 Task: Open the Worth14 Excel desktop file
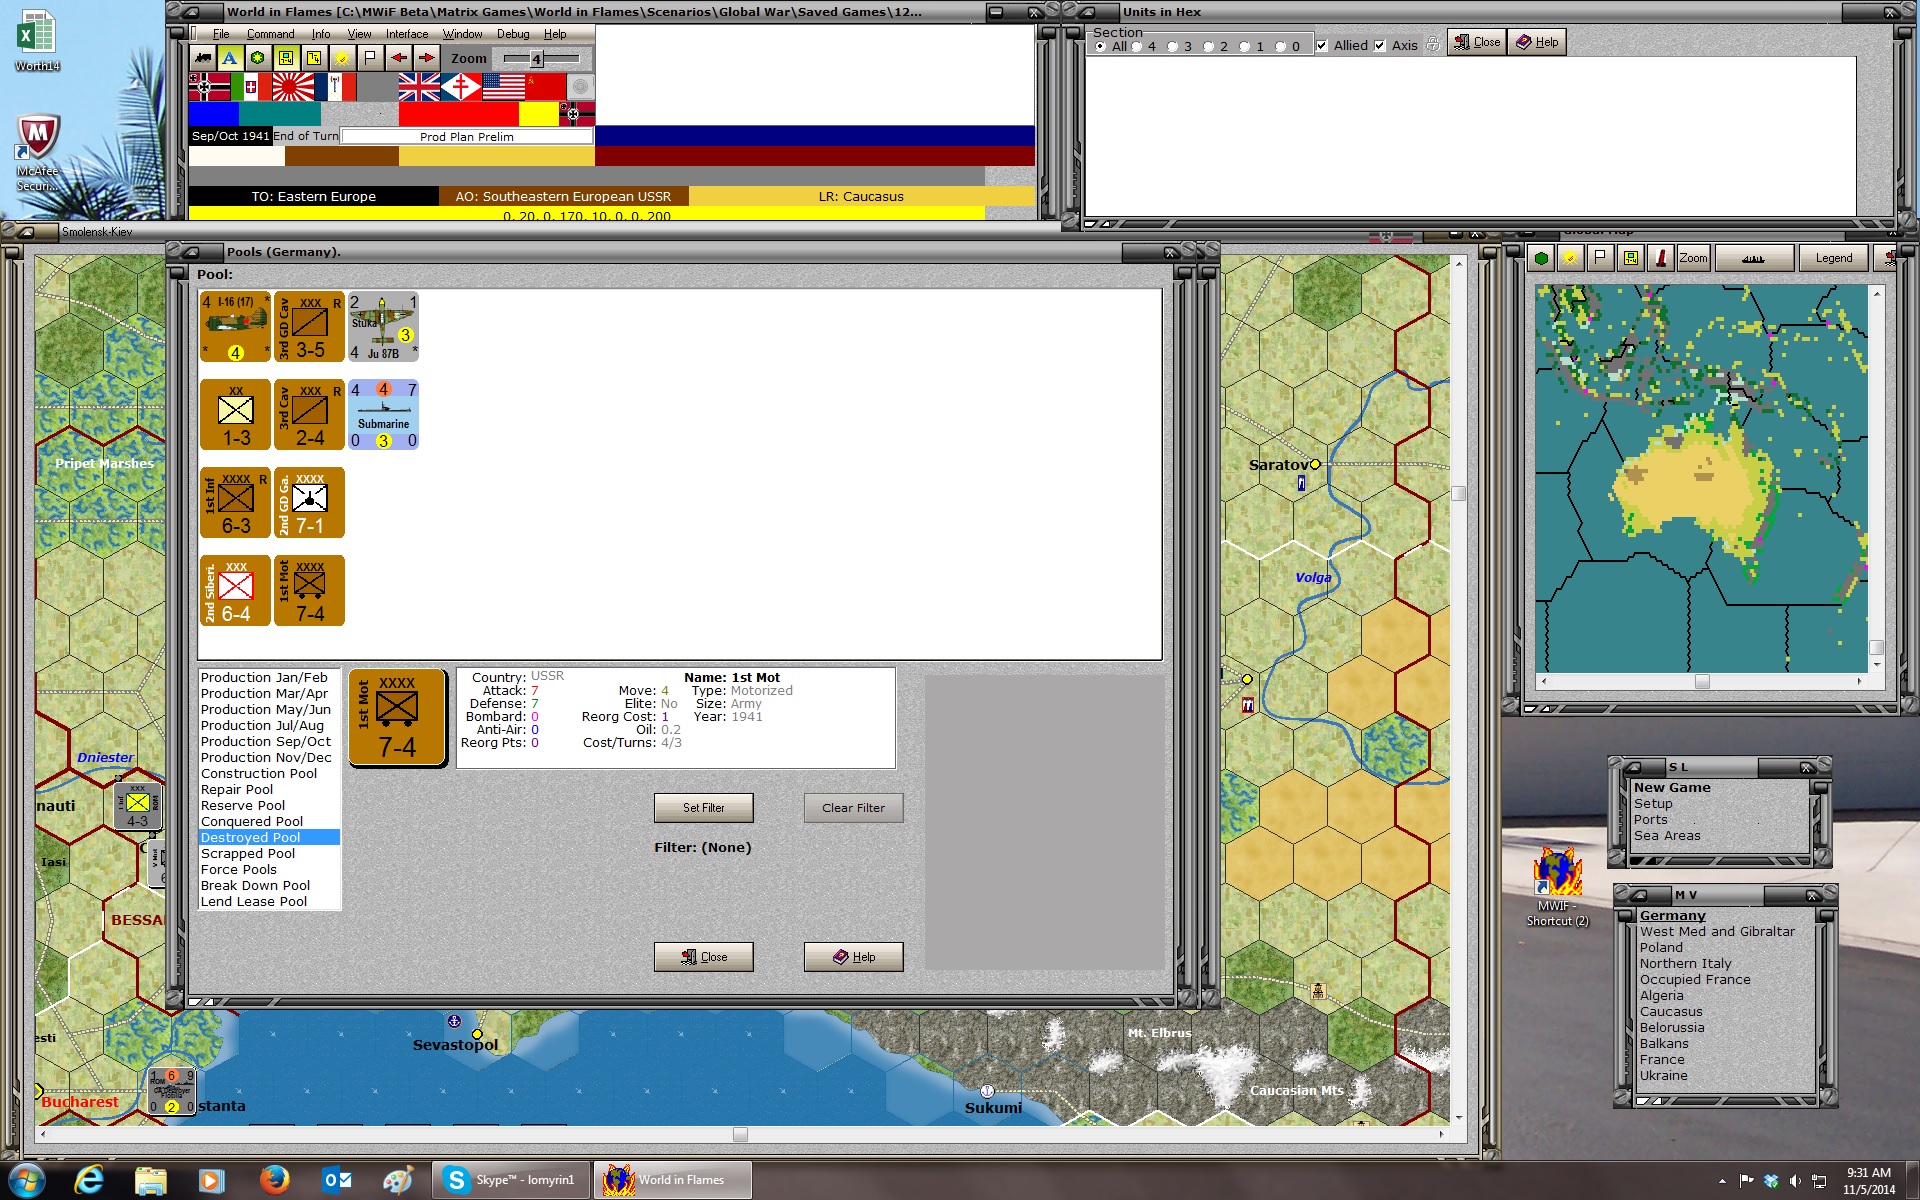37,40
